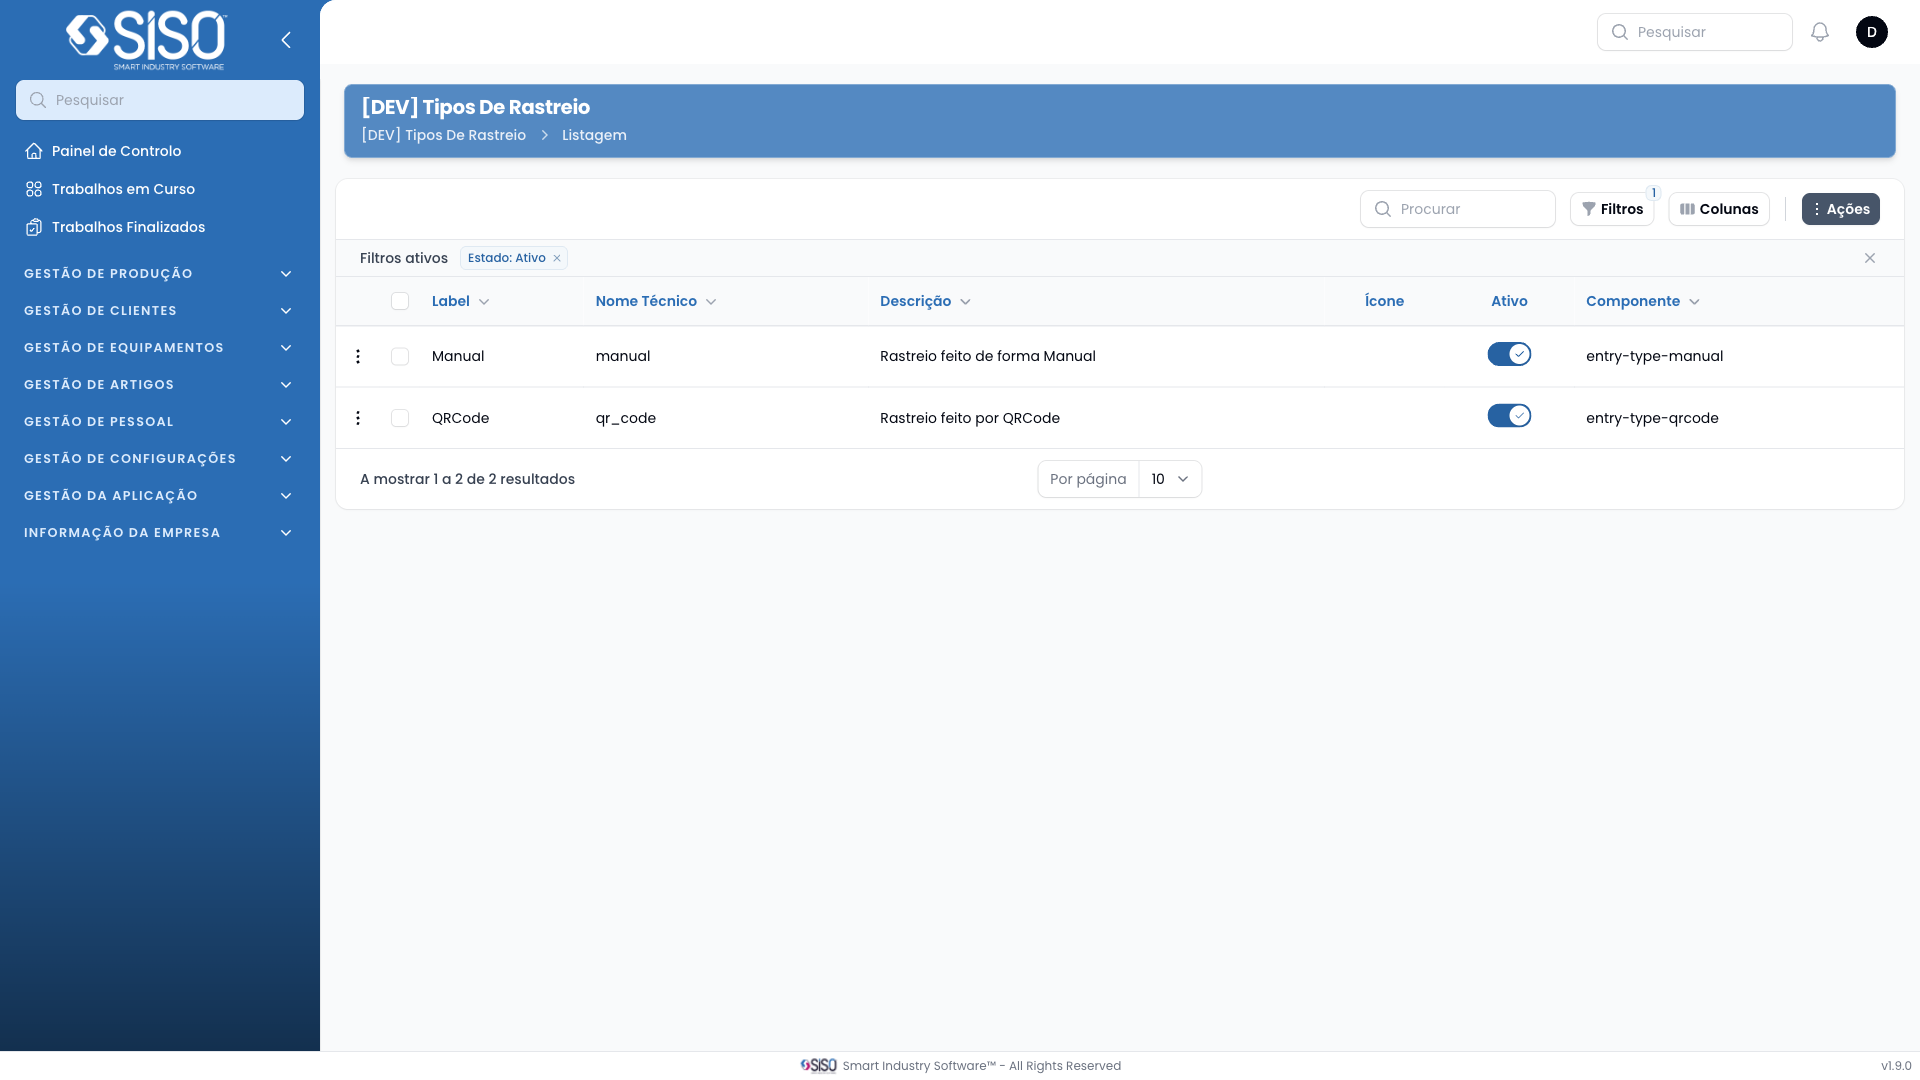Viewport: 1920px width, 1080px height.
Task: Open the results per page dropdown
Action: [x=1169, y=479]
